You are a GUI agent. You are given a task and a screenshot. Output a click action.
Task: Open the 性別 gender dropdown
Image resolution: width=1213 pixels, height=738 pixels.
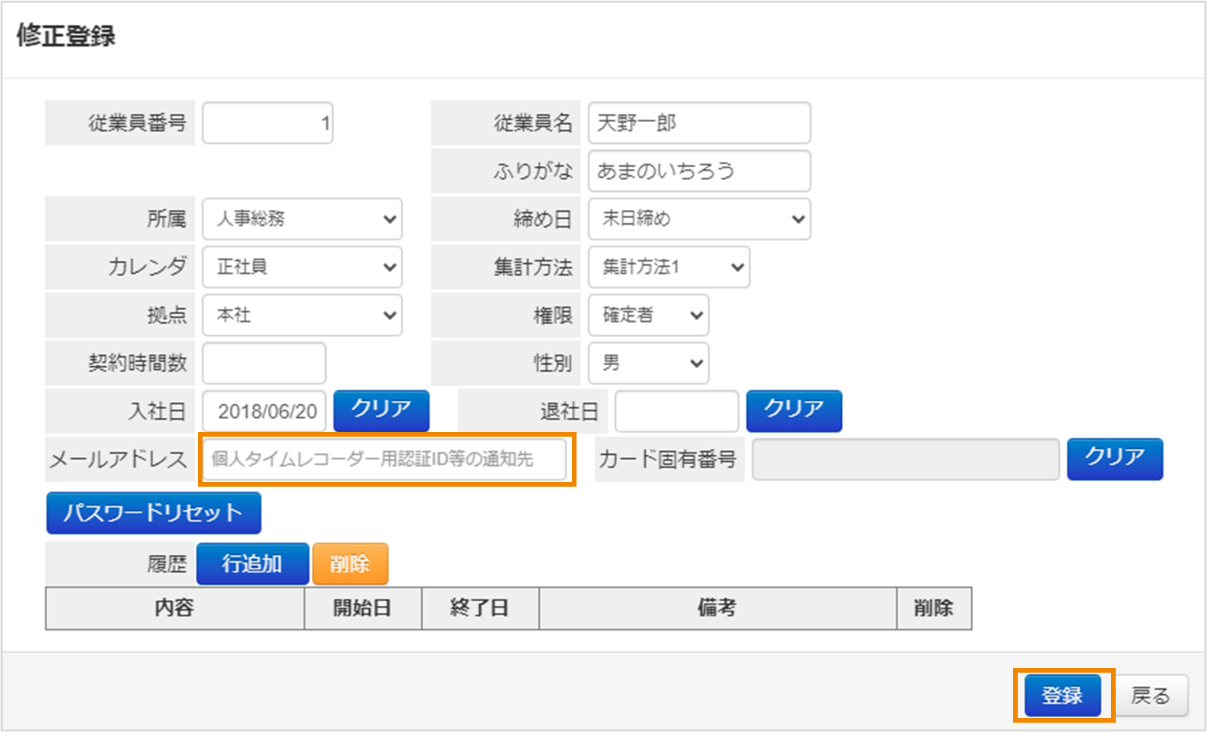click(647, 363)
